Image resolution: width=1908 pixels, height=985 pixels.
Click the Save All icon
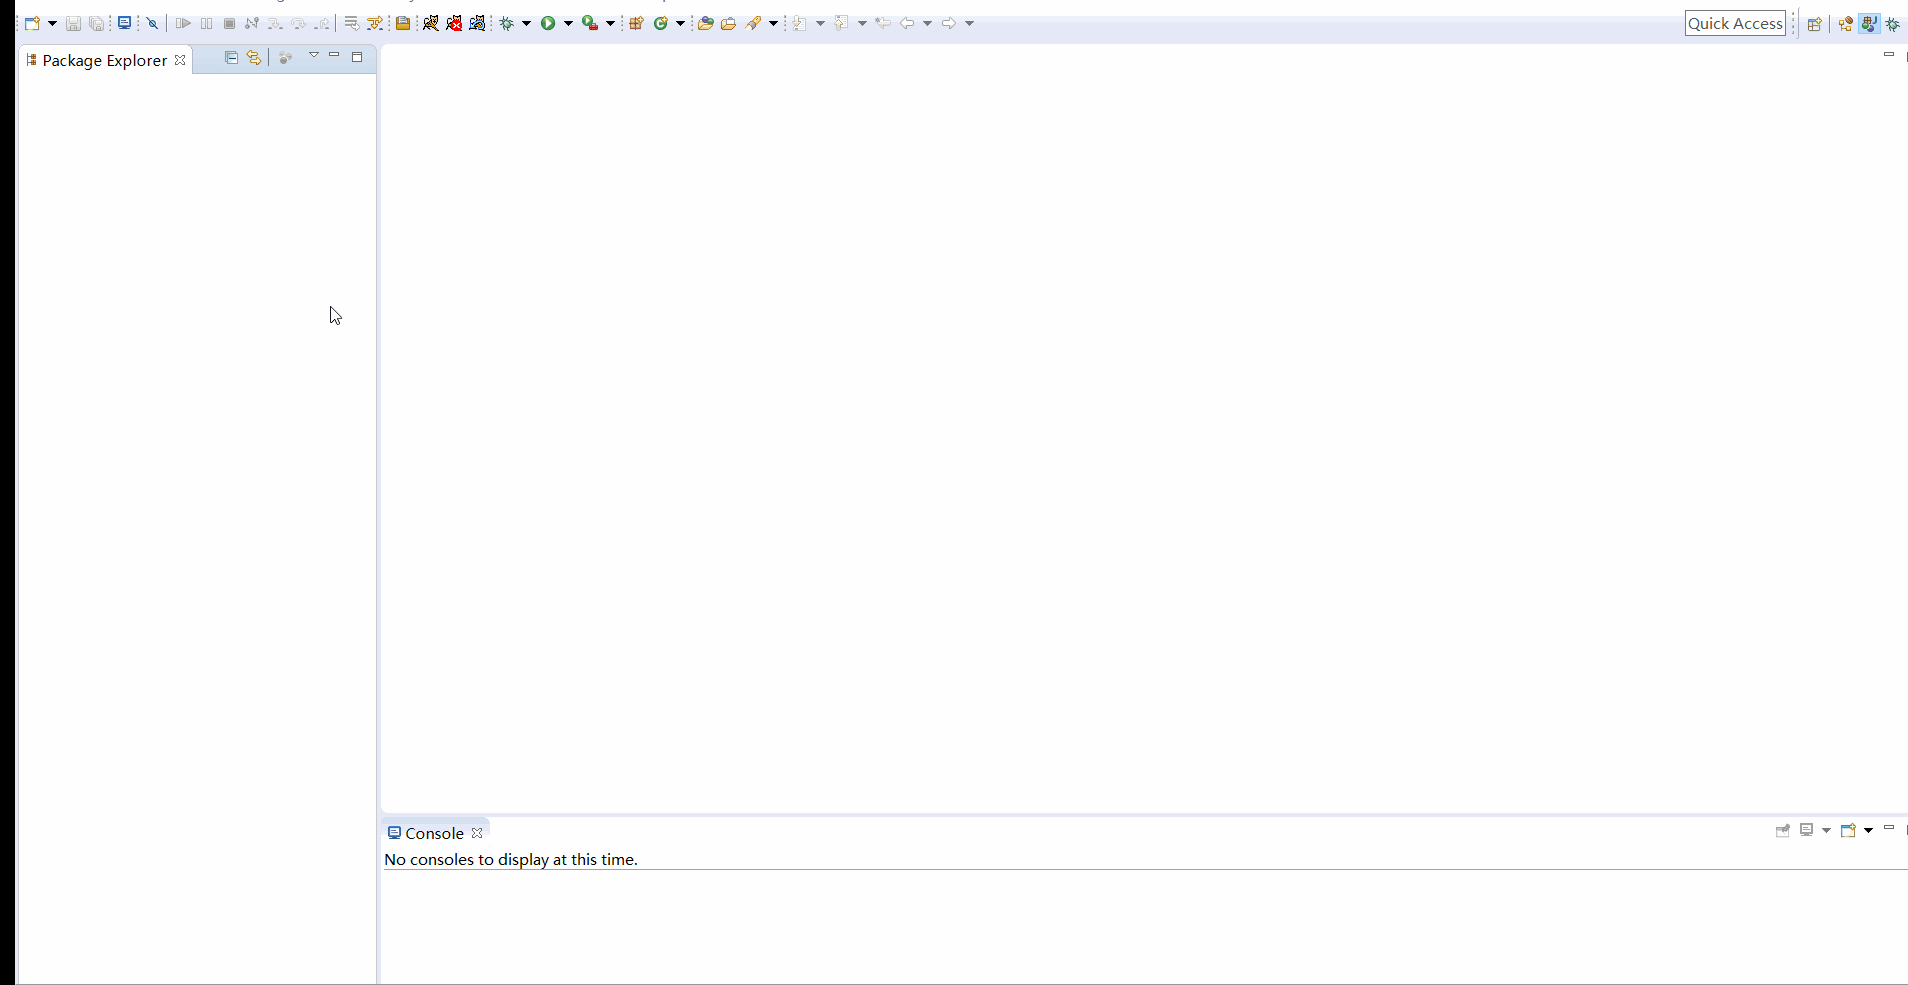point(97,23)
